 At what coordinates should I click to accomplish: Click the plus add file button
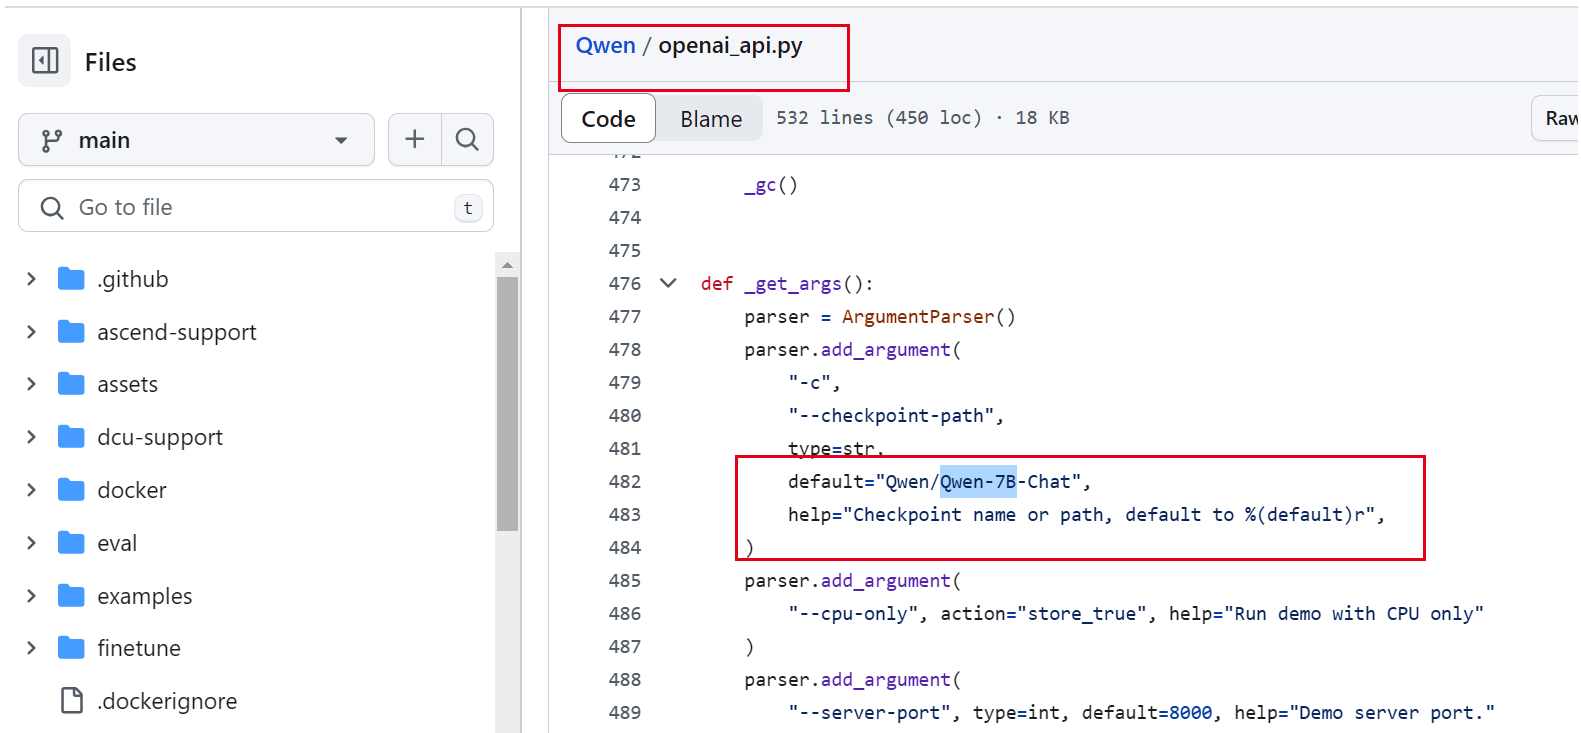(x=414, y=140)
